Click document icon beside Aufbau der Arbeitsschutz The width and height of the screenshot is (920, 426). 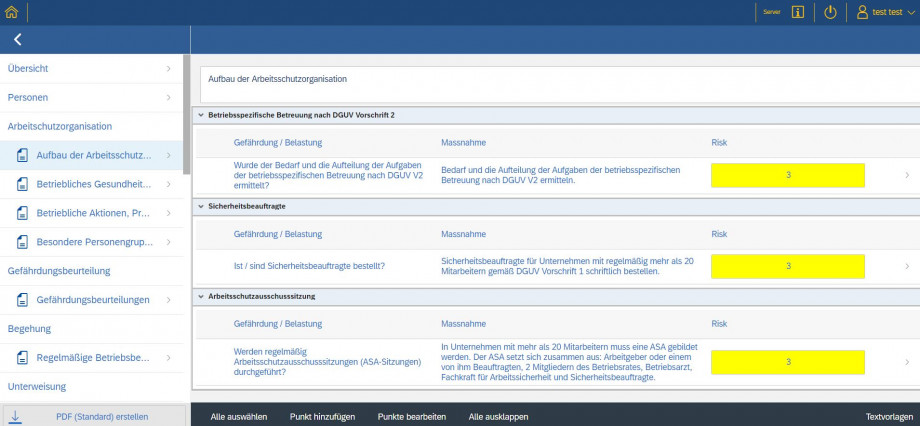[x=22, y=155]
